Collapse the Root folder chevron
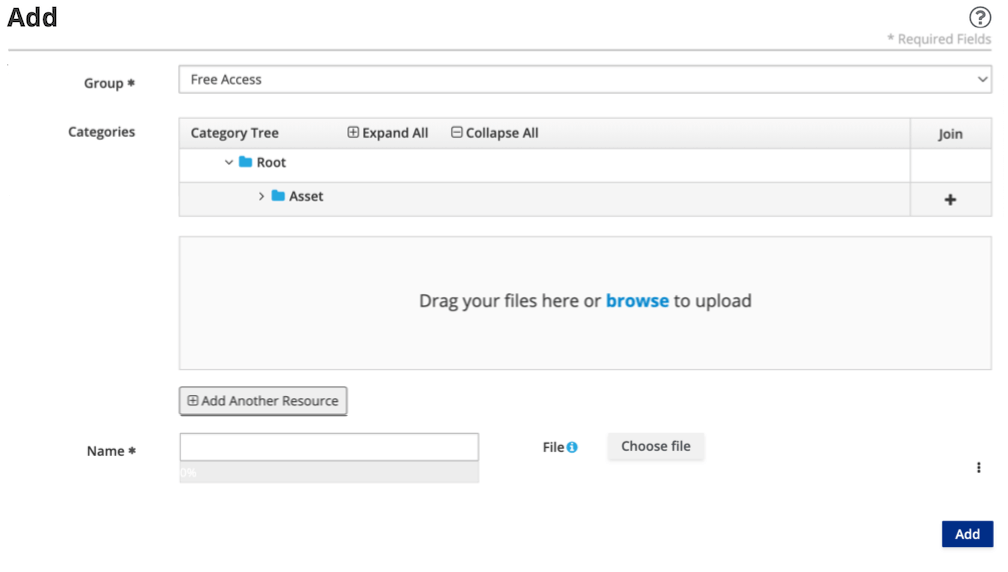Screen dimensions: 1008x572 pos(228,163)
